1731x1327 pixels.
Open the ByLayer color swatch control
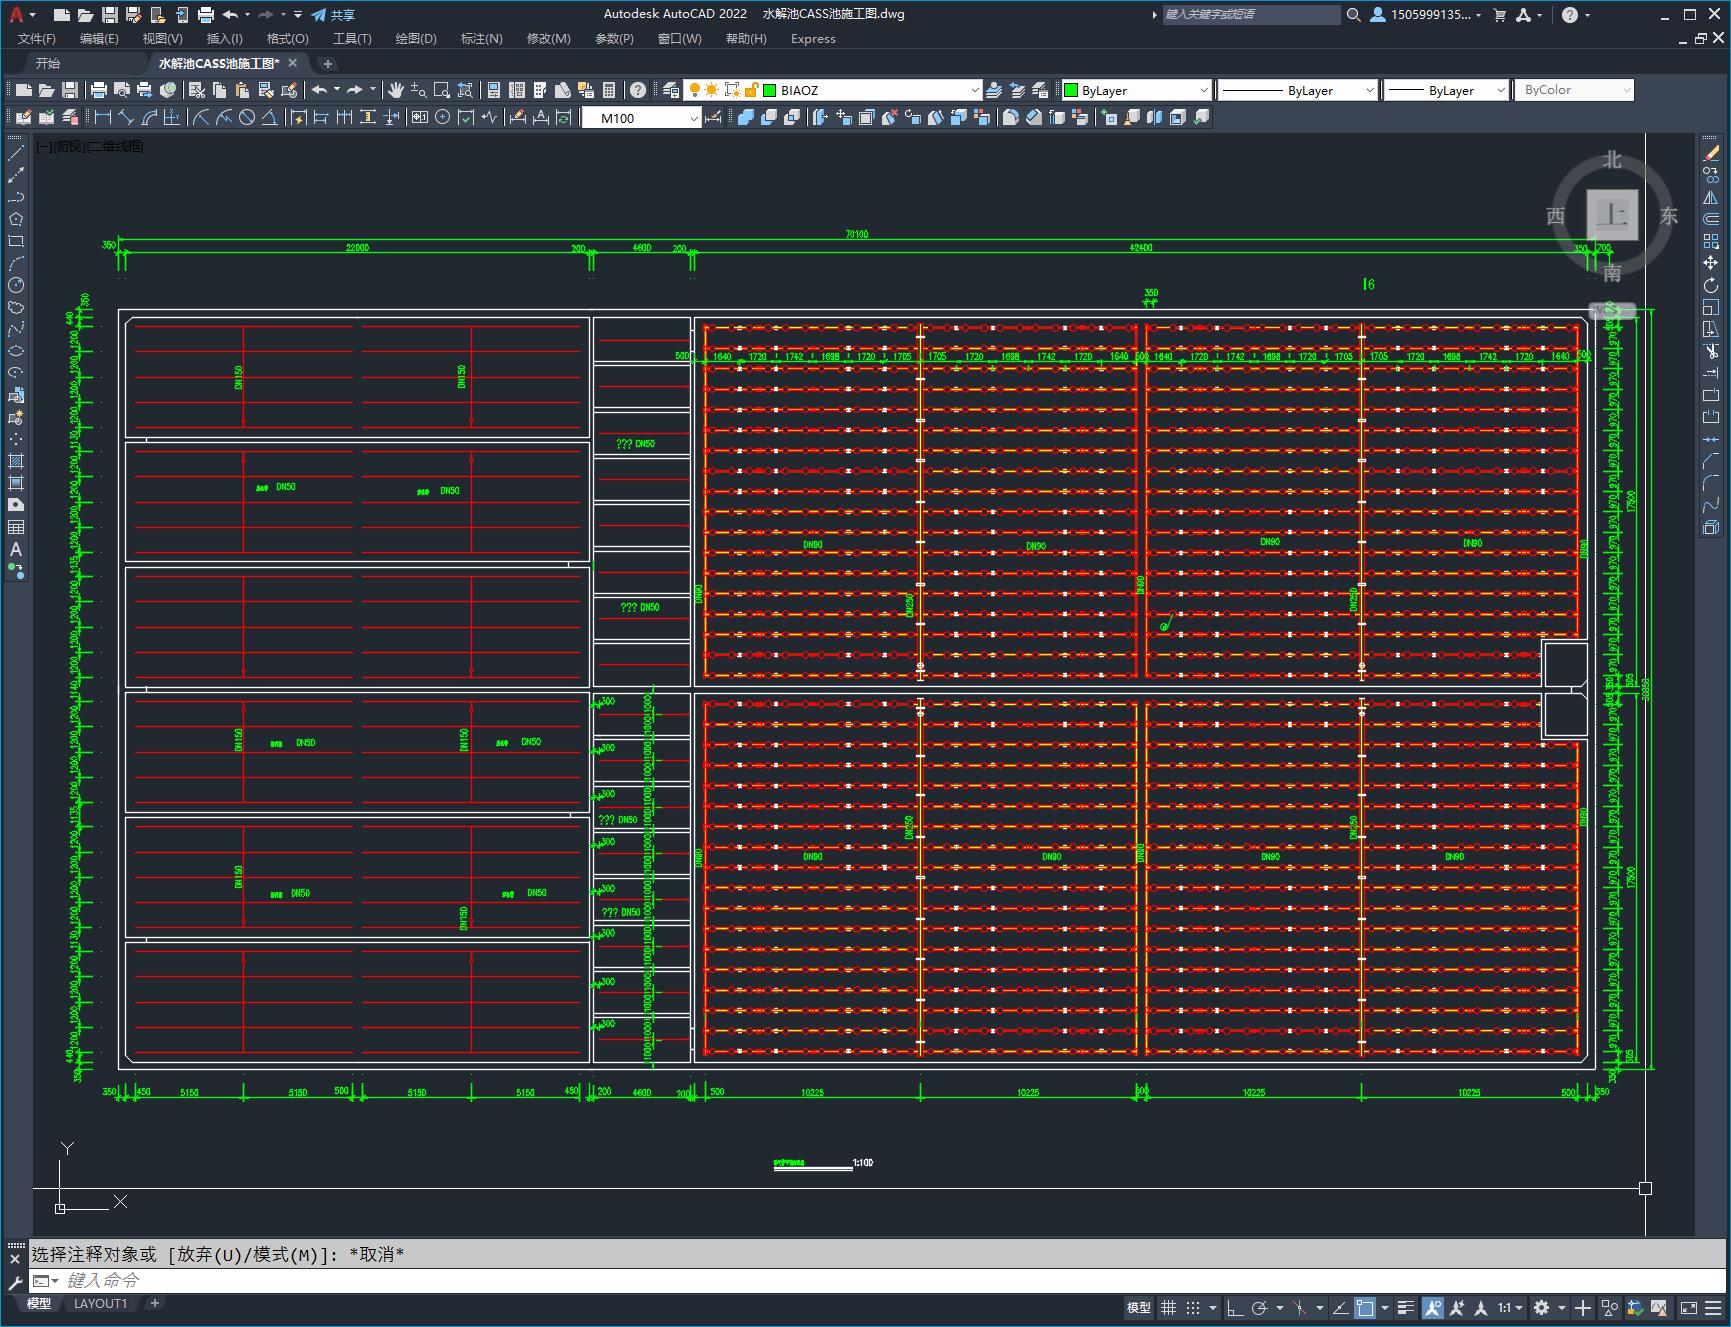(1136, 90)
